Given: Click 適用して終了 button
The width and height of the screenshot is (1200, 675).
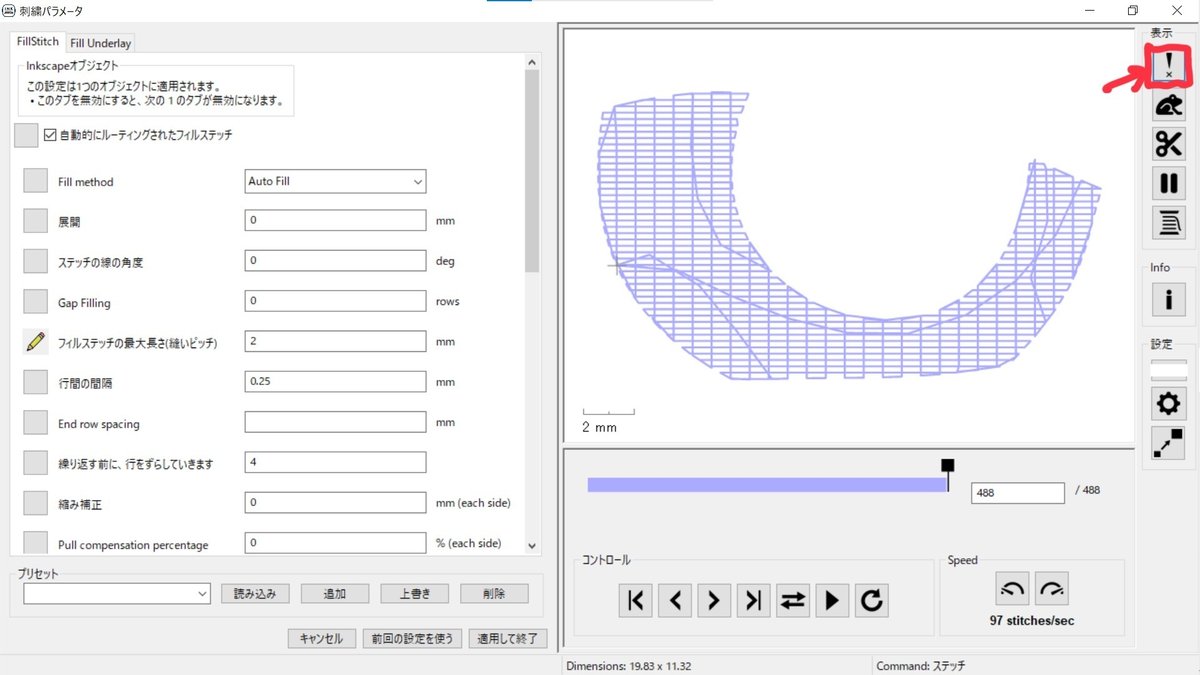Looking at the screenshot, I should (x=508, y=639).
